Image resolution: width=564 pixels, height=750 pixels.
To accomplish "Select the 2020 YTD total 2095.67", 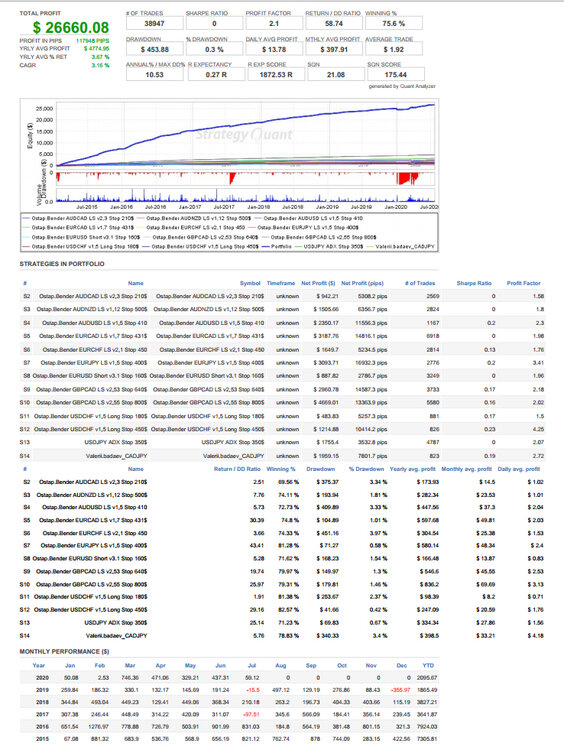I will [x=427, y=678].
